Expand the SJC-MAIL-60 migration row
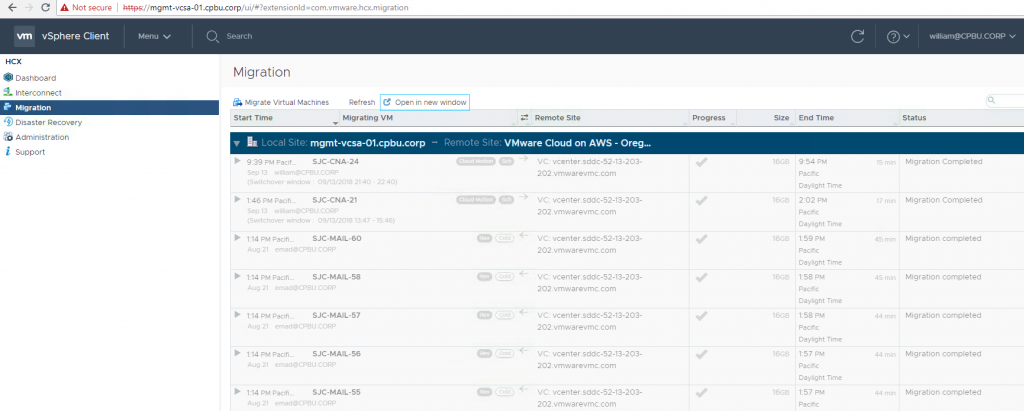 [x=237, y=238]
